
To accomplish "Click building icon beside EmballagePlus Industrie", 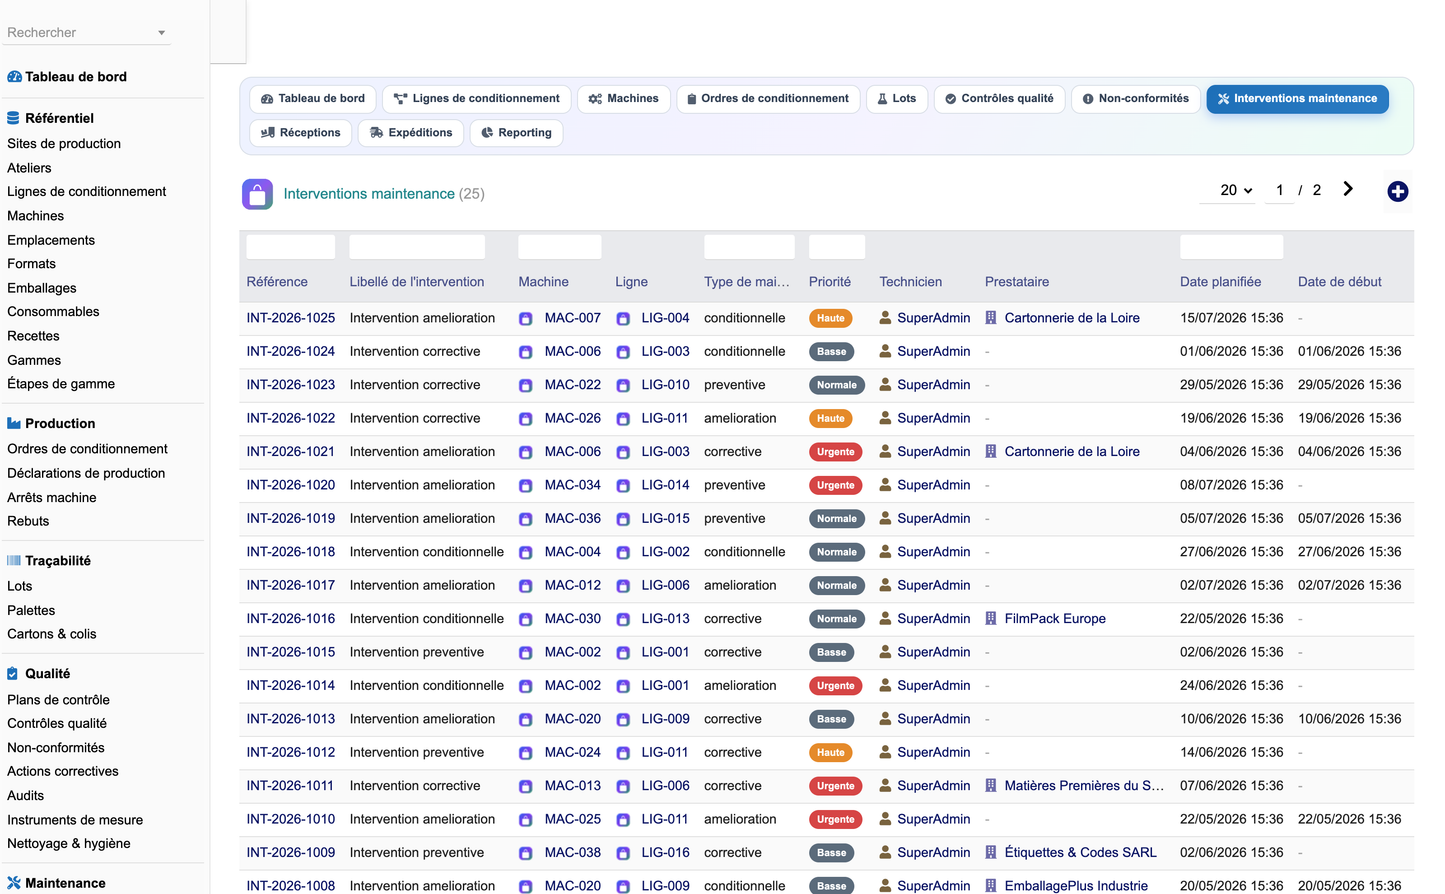I will [991, 886].
